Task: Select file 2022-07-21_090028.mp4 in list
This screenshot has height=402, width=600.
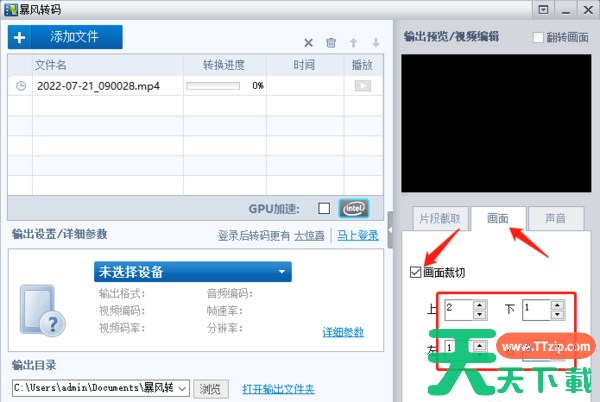Action: (98, 86)
